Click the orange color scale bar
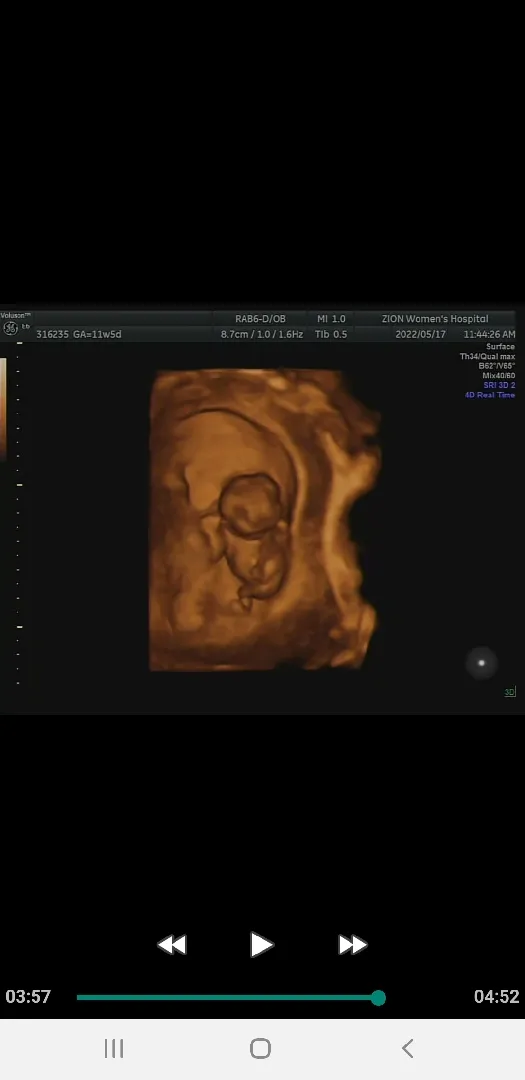525x1080 pixels. coord(3,406)
